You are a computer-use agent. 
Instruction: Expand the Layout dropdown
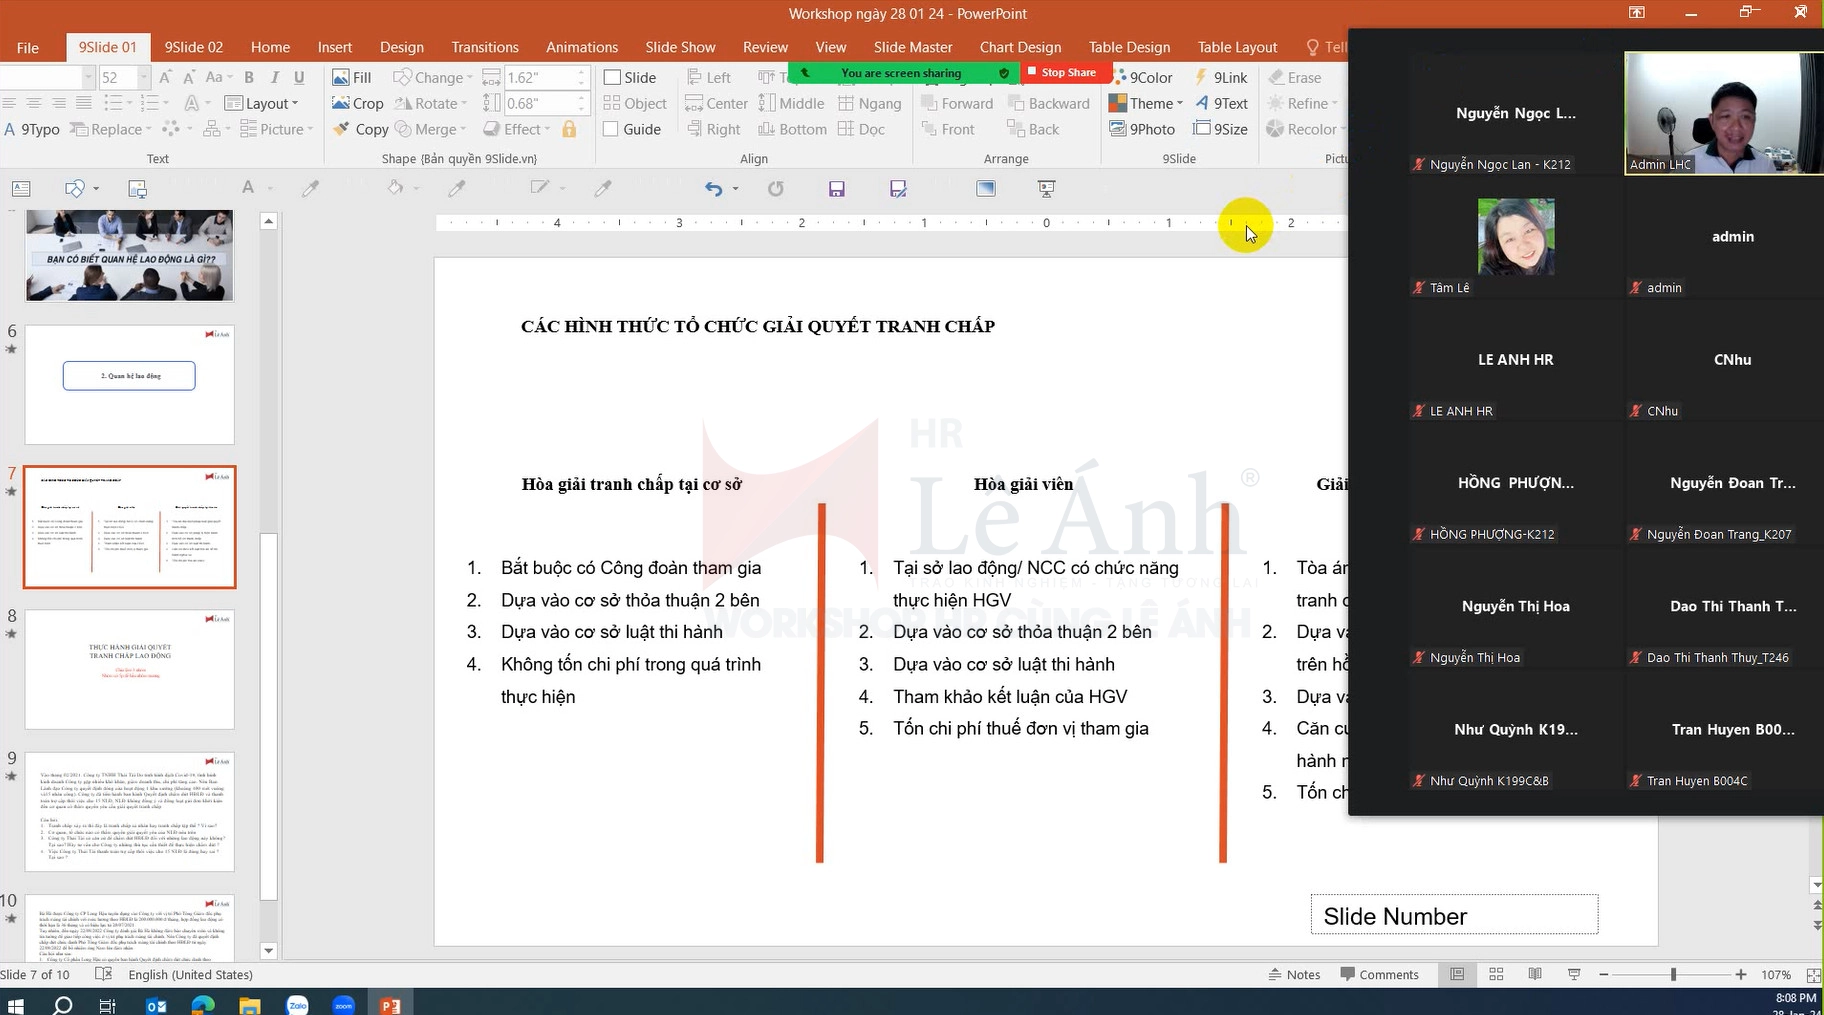point(262,103)
